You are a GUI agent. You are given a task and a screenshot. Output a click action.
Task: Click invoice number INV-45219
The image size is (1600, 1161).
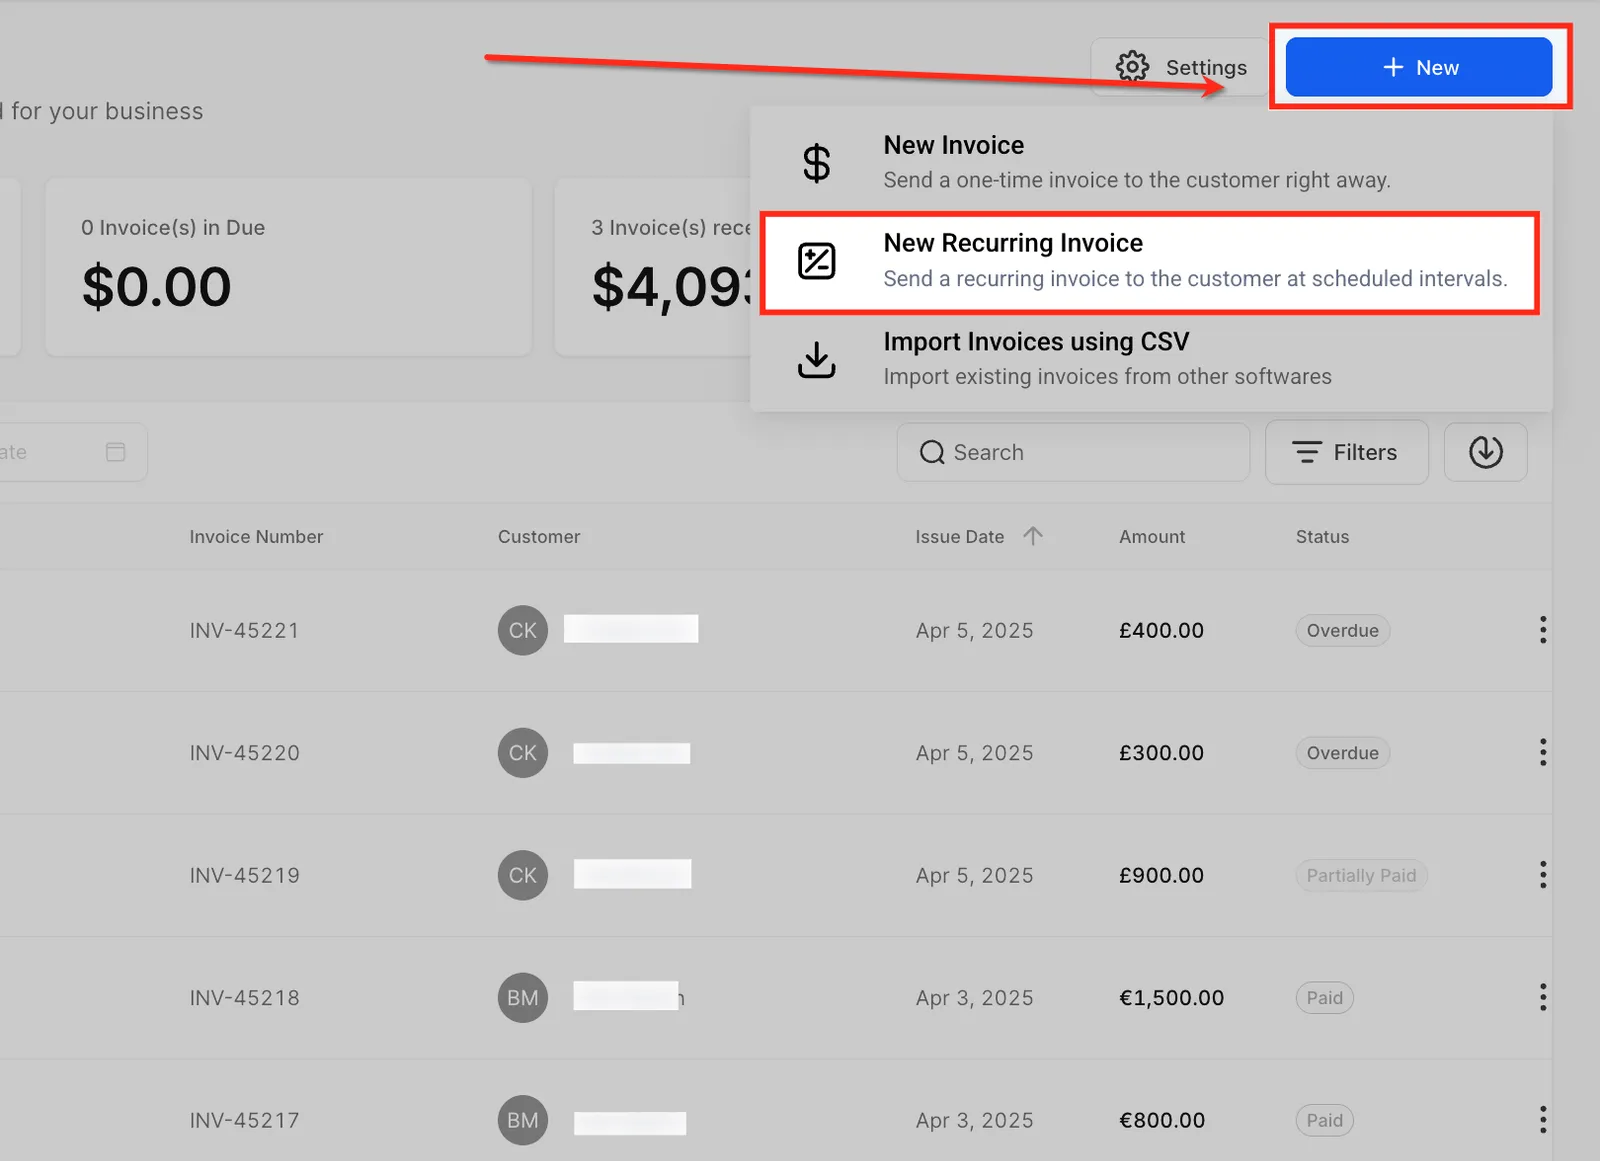pyautogui.click(x=245, y=876)
